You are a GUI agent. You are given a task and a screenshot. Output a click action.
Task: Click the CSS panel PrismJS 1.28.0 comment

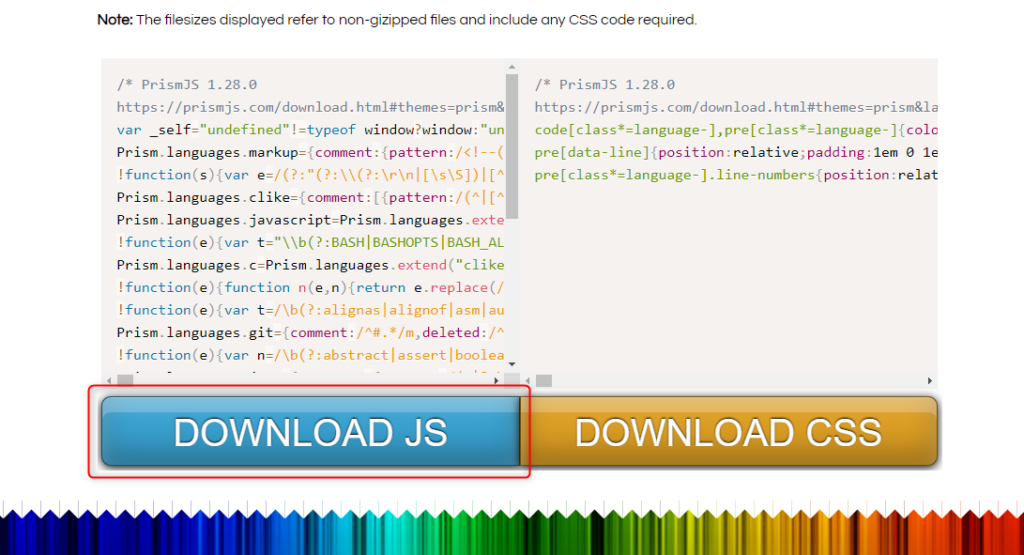coord(605,85)
